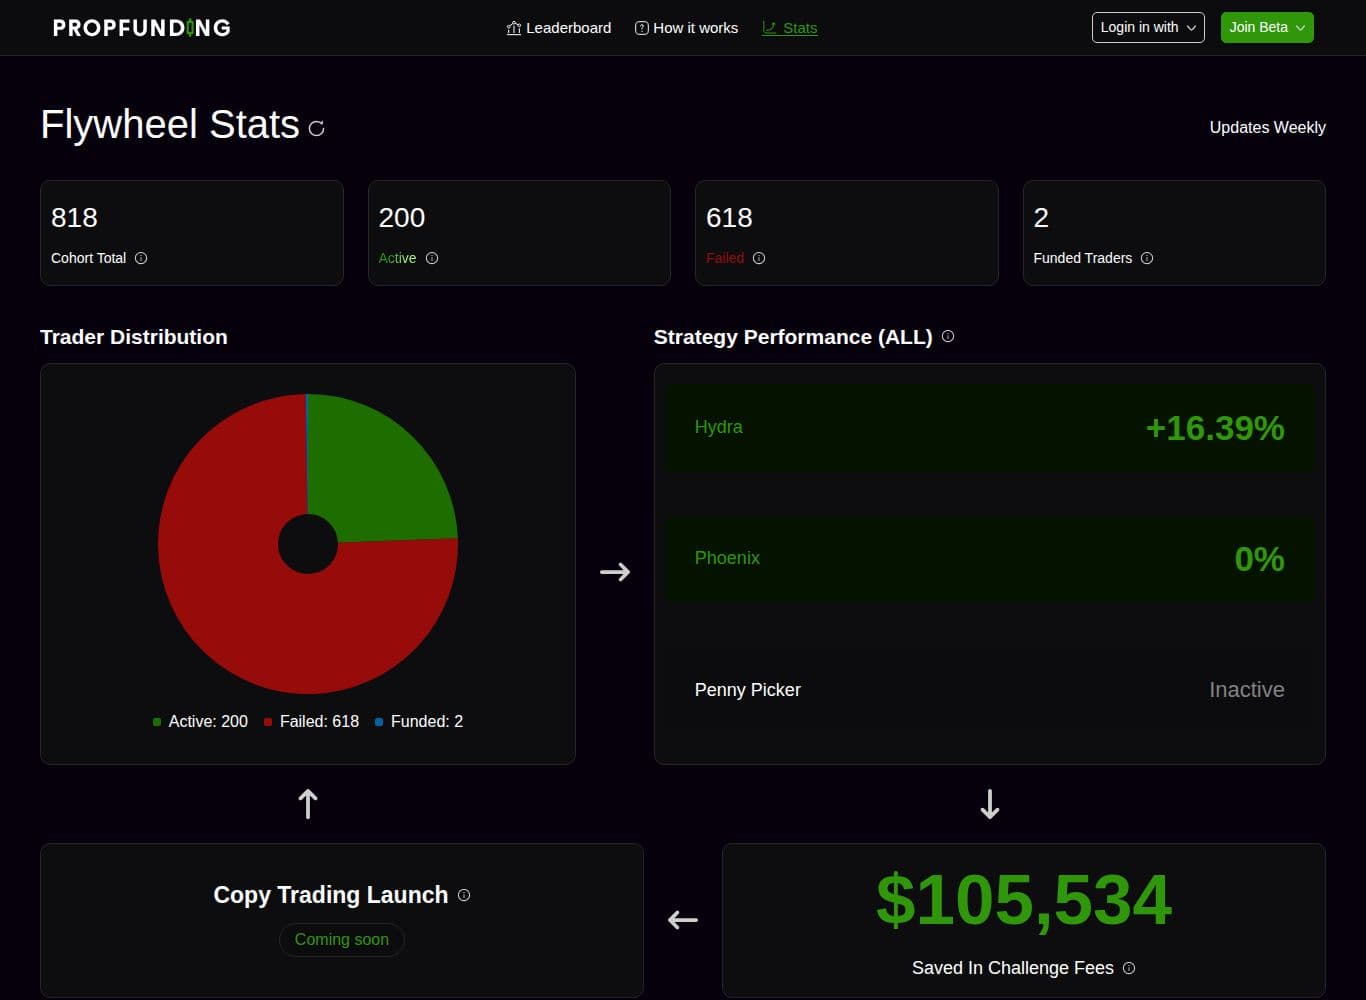Refresh Flywheel Stats with reload icon
The width and height of the screenshot is (1366, 1000).
coord(317,128)
